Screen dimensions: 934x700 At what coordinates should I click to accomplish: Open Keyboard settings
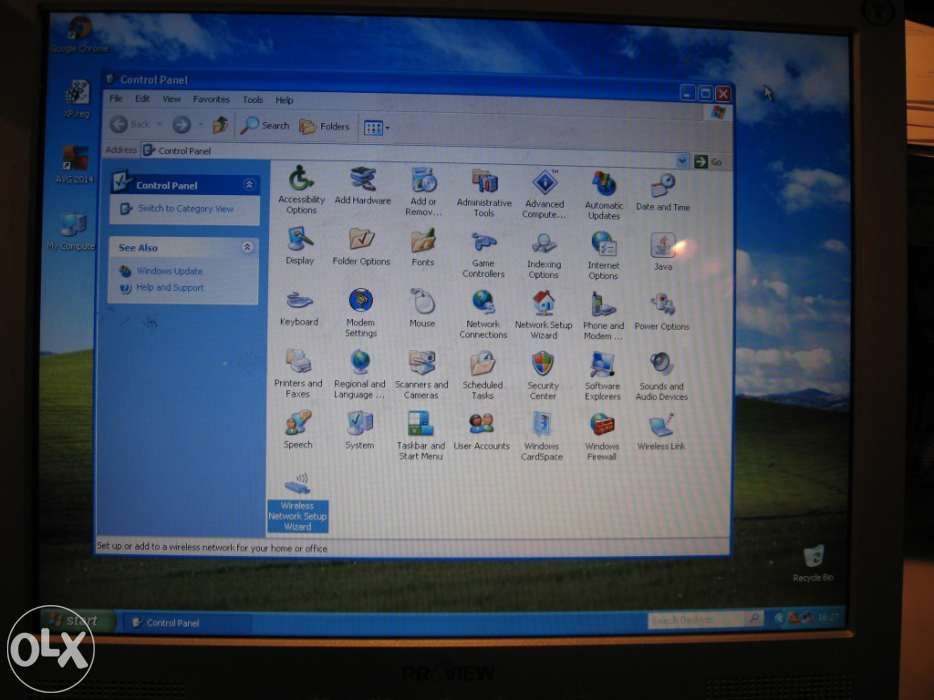299,307
